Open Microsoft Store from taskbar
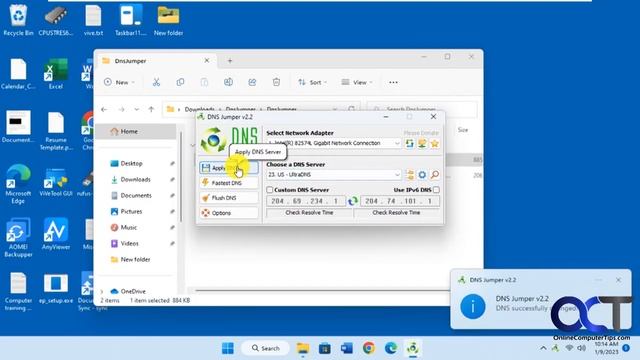Screen dimensions: 640x360 point(325,348)
